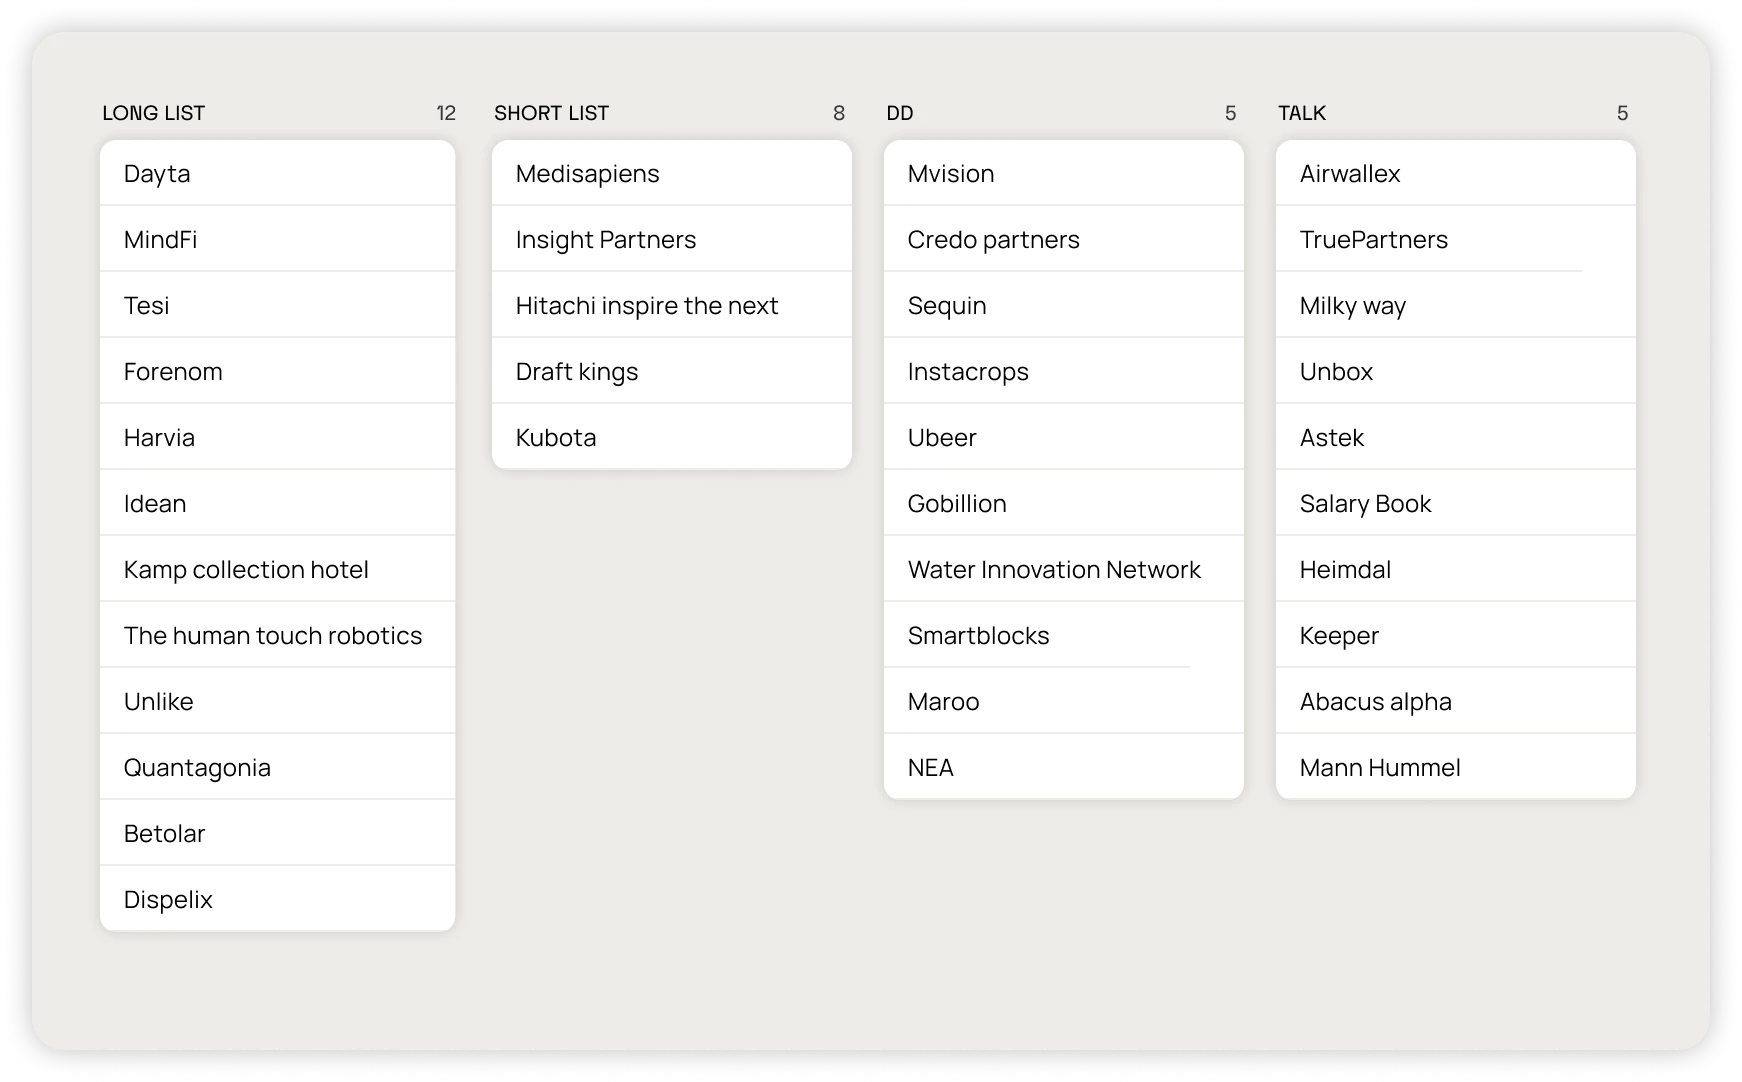Click the Dispelix card
This screenshot has width=1742, height=1082.
(x=277, y=899)
